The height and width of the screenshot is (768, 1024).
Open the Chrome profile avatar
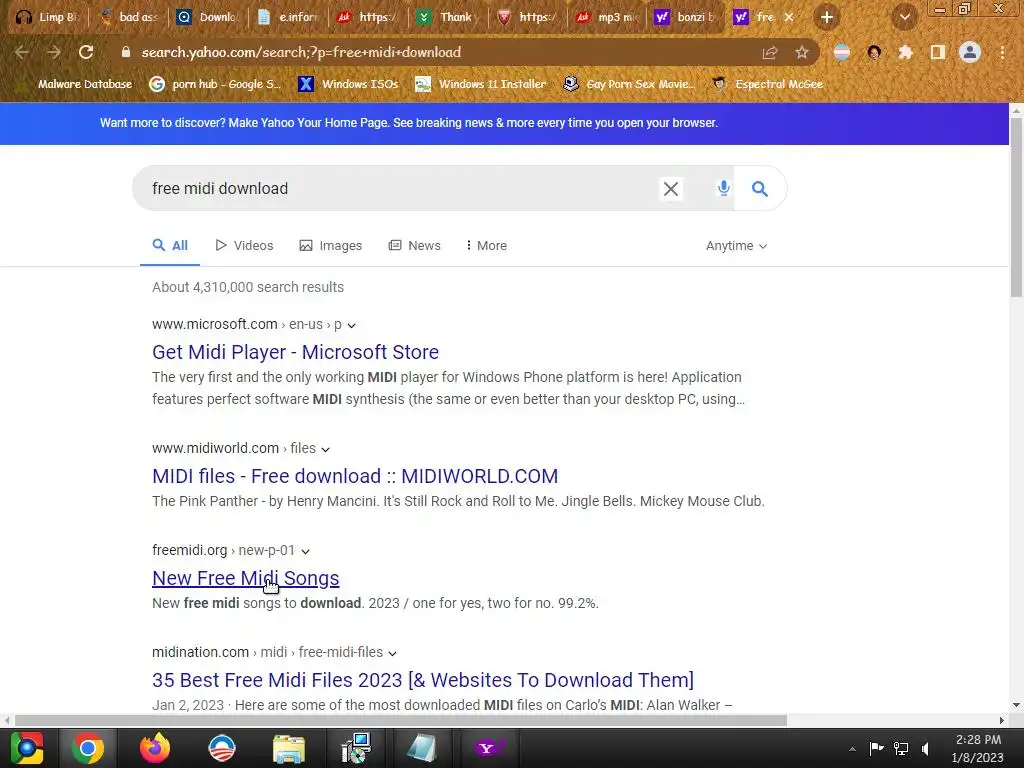click(970, 52)
